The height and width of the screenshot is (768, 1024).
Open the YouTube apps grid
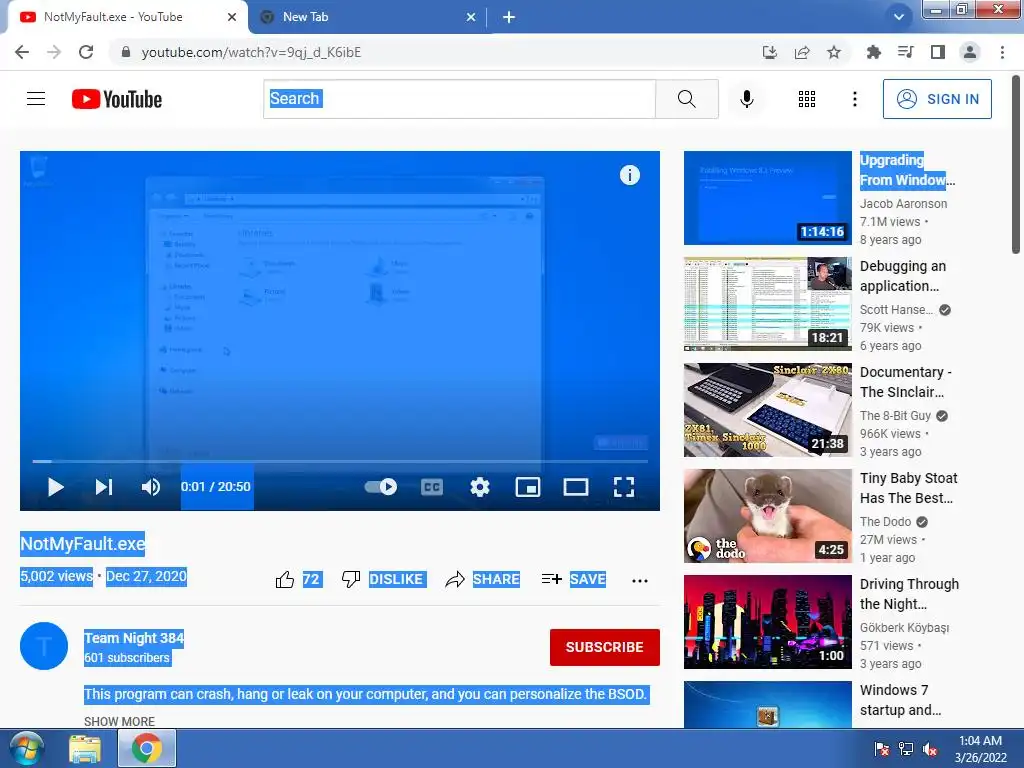coord(807,99)
